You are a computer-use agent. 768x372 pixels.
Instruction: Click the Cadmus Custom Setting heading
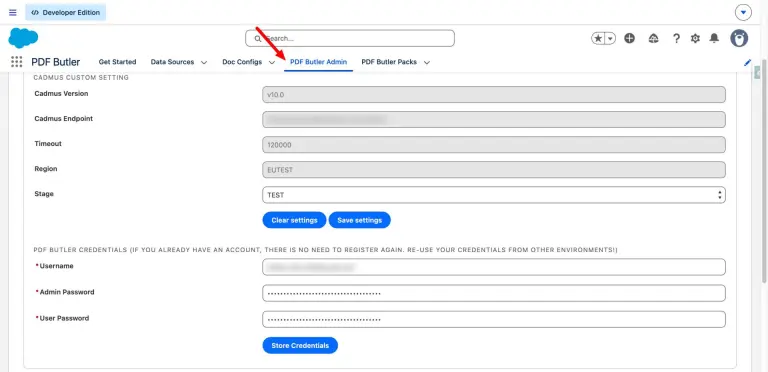pos(81,77)
